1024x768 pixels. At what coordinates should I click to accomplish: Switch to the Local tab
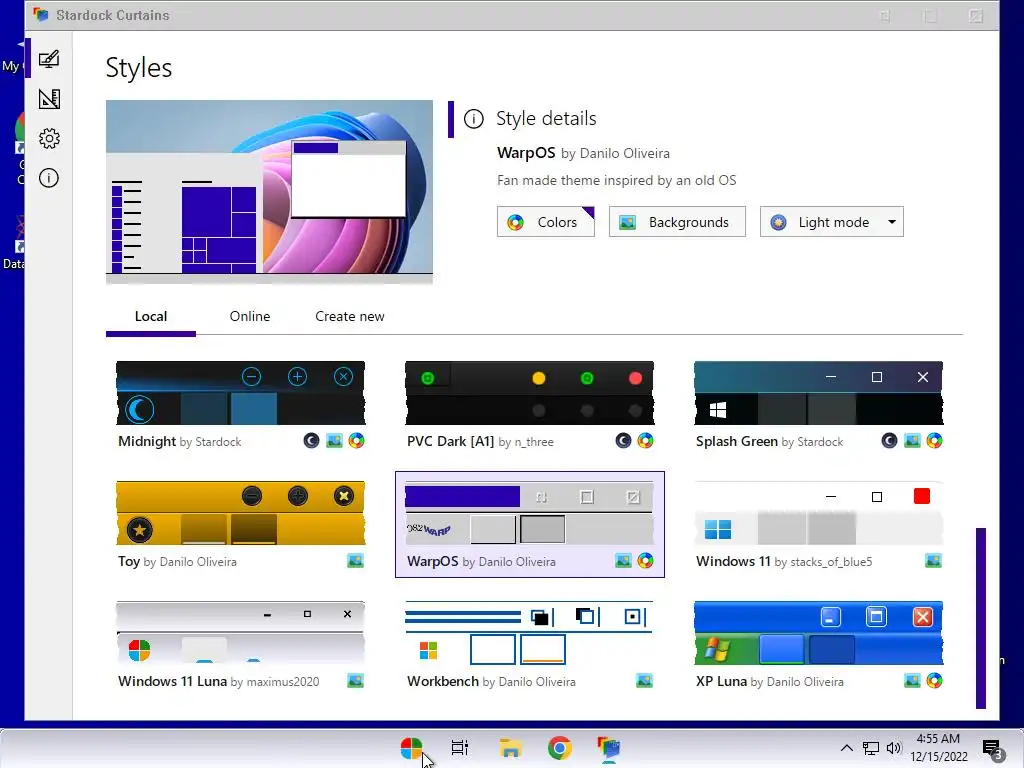[x=151, y=317]
